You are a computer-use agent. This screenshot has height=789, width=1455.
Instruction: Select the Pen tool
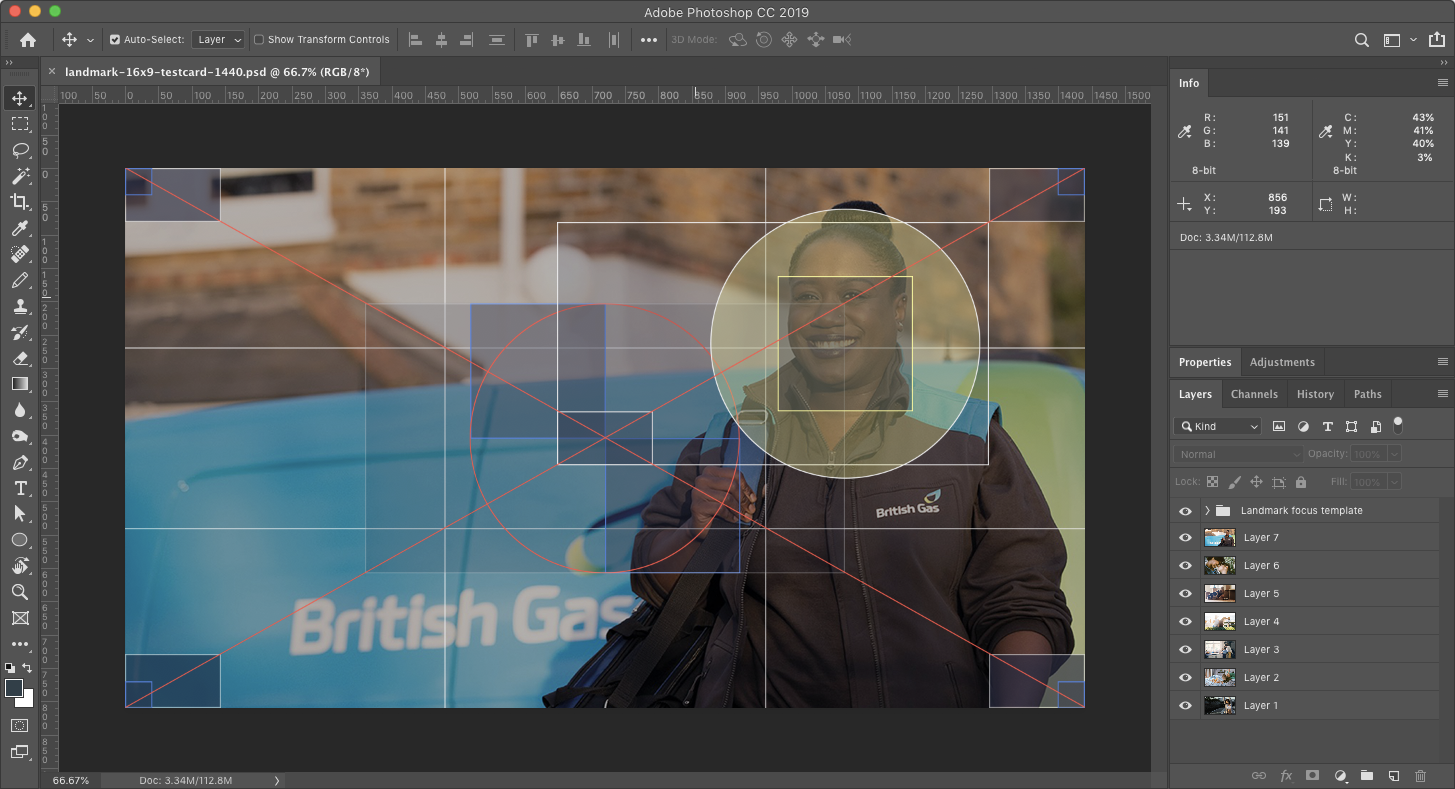20,462
